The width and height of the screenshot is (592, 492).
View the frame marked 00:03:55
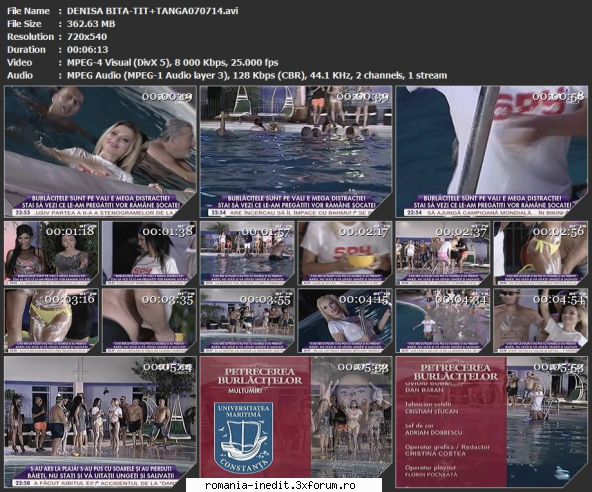click(247, 321)
